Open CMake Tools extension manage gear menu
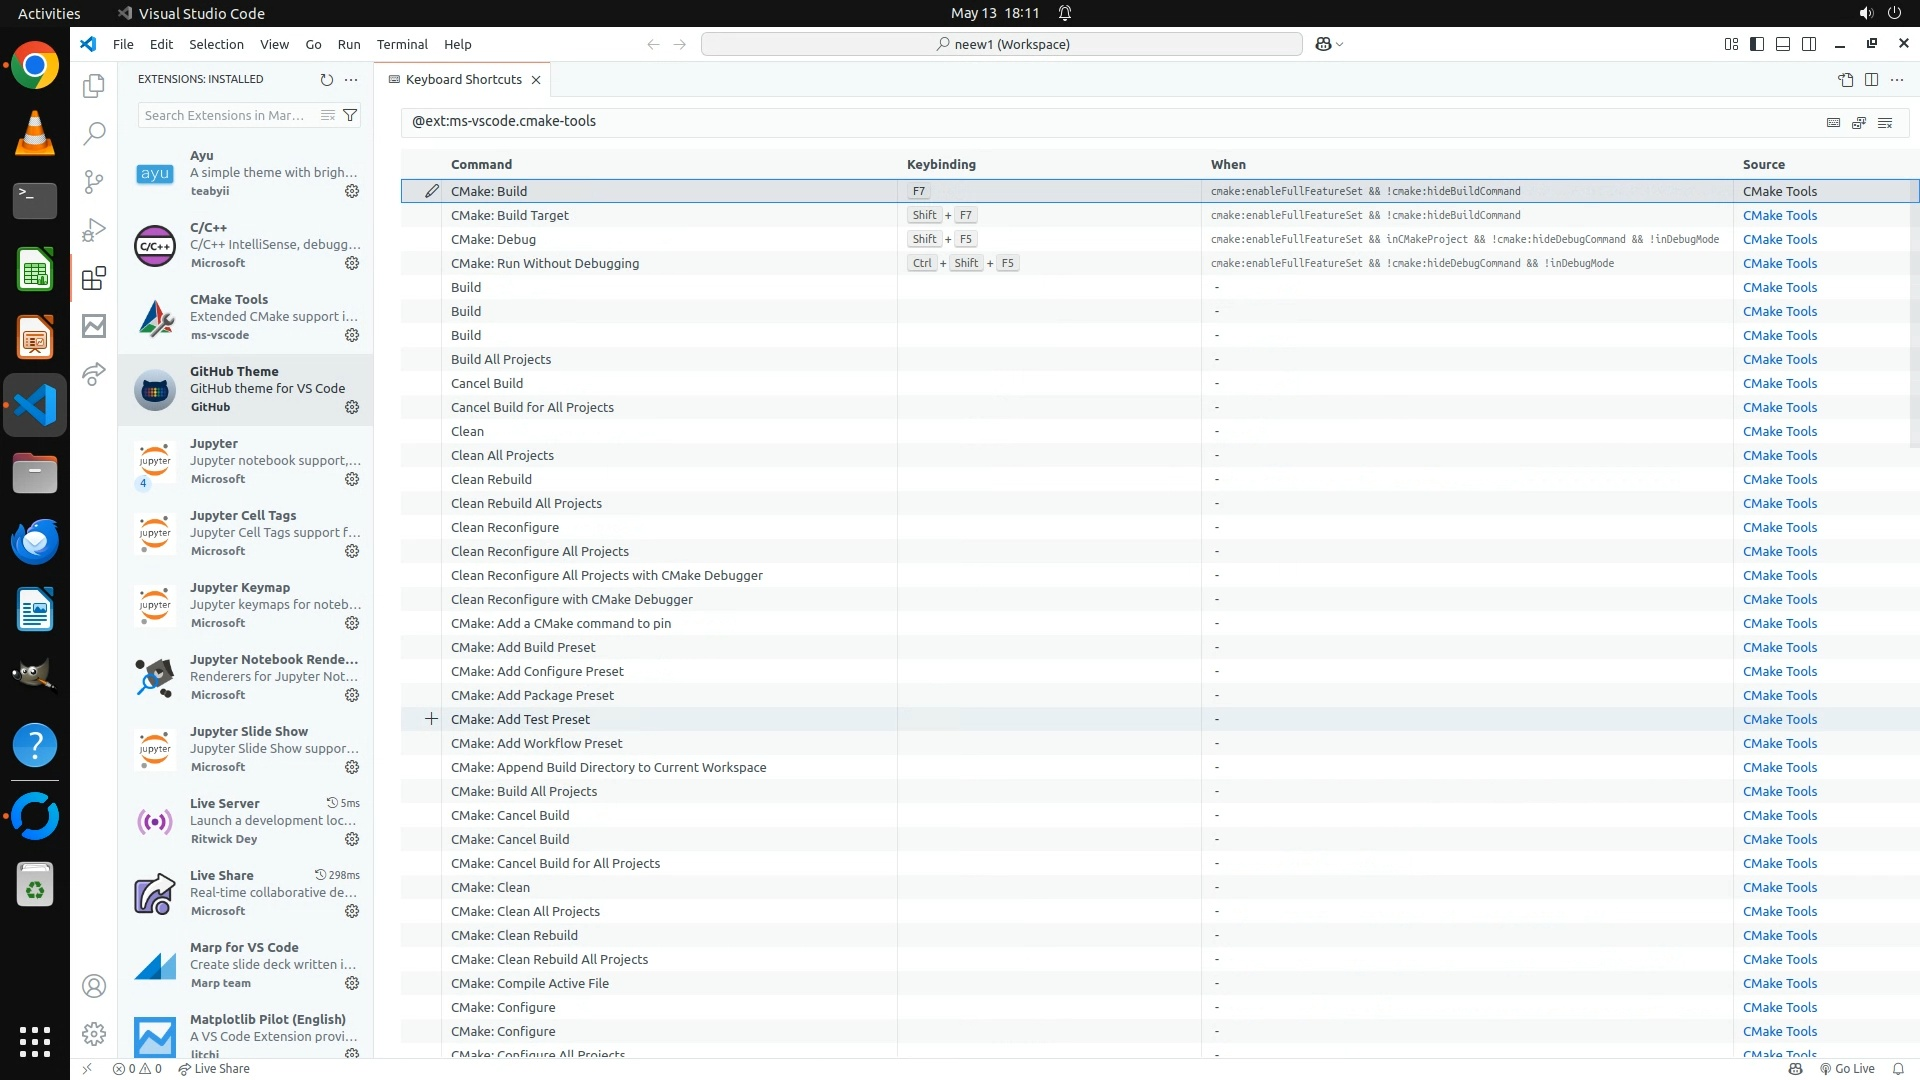The image size is (1920, 1080). tap(352, 335)
